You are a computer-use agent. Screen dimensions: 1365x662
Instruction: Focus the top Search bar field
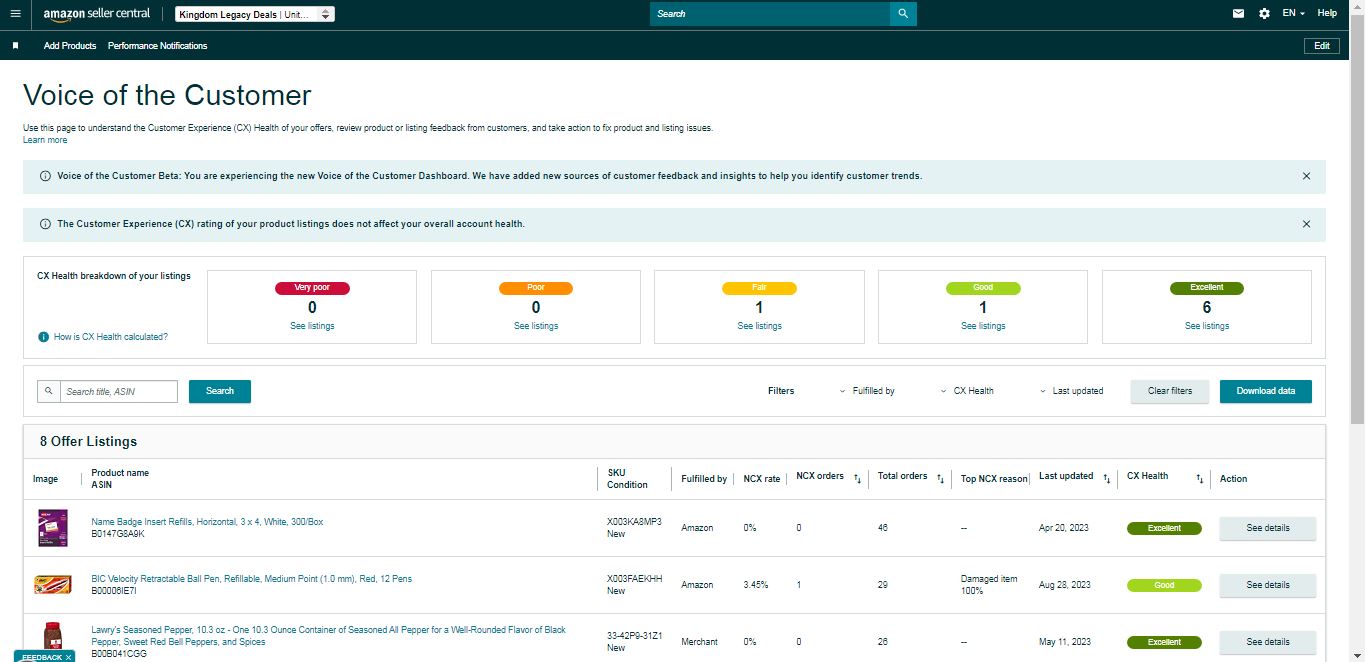click(x=770, y=14)
